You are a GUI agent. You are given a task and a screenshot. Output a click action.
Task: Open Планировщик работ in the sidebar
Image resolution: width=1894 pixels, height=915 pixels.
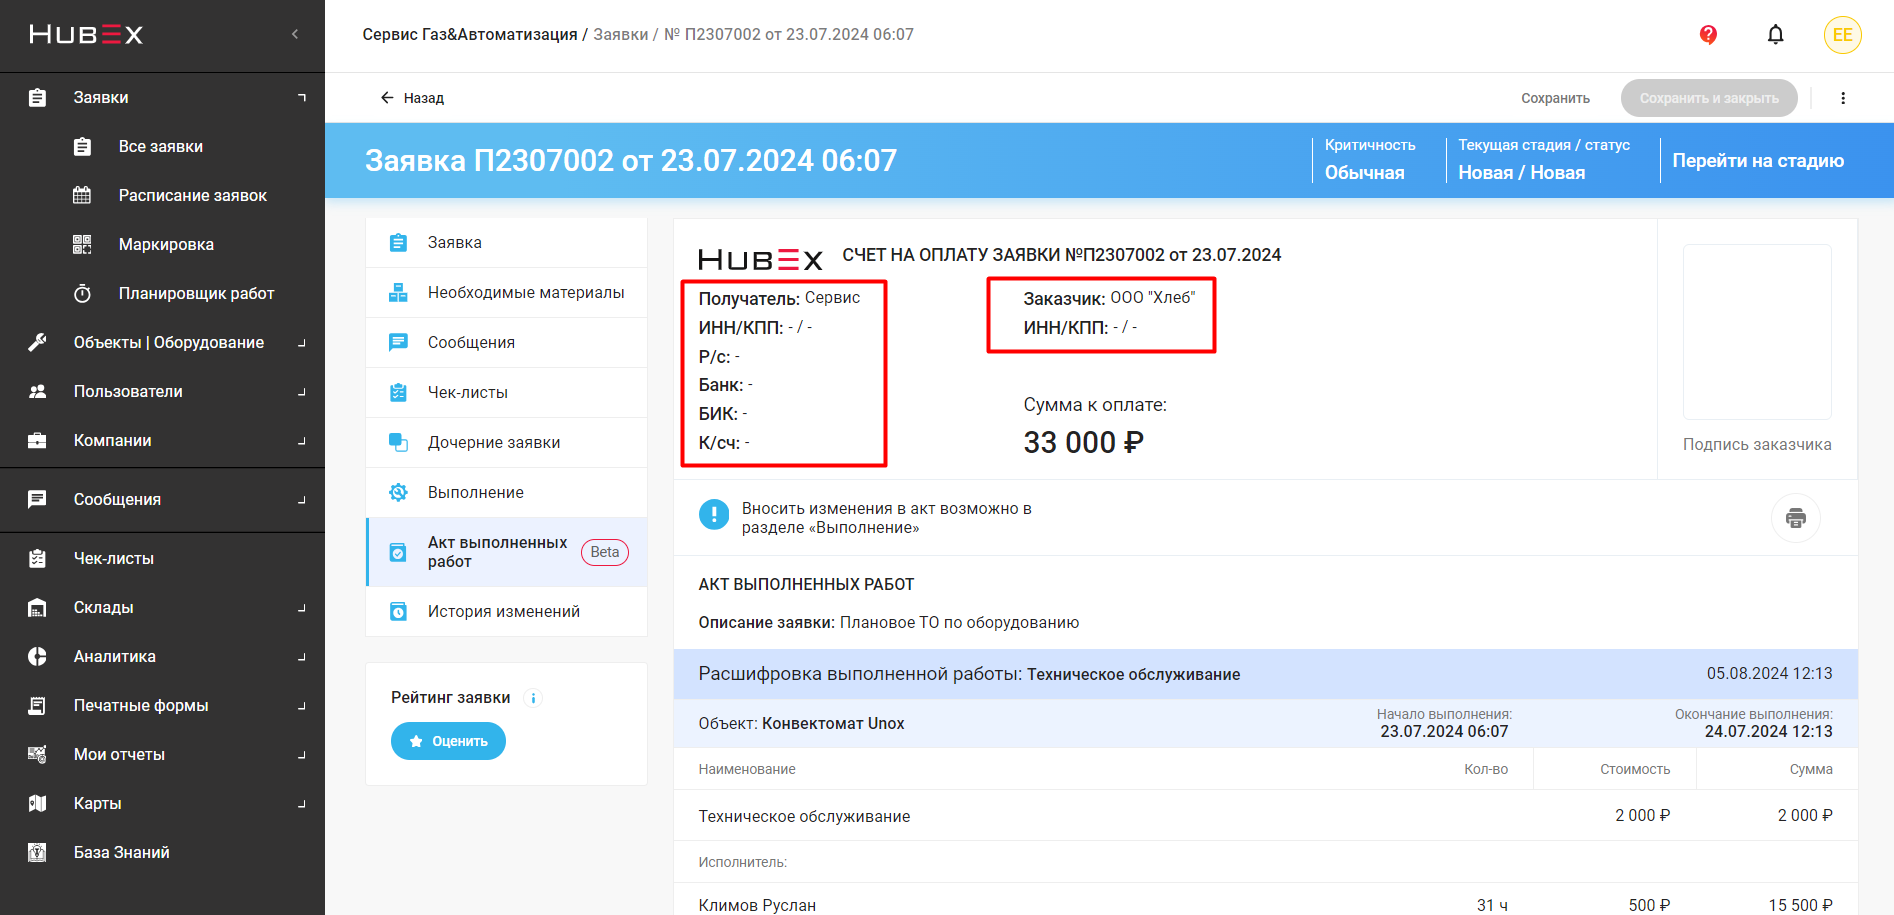196,294
